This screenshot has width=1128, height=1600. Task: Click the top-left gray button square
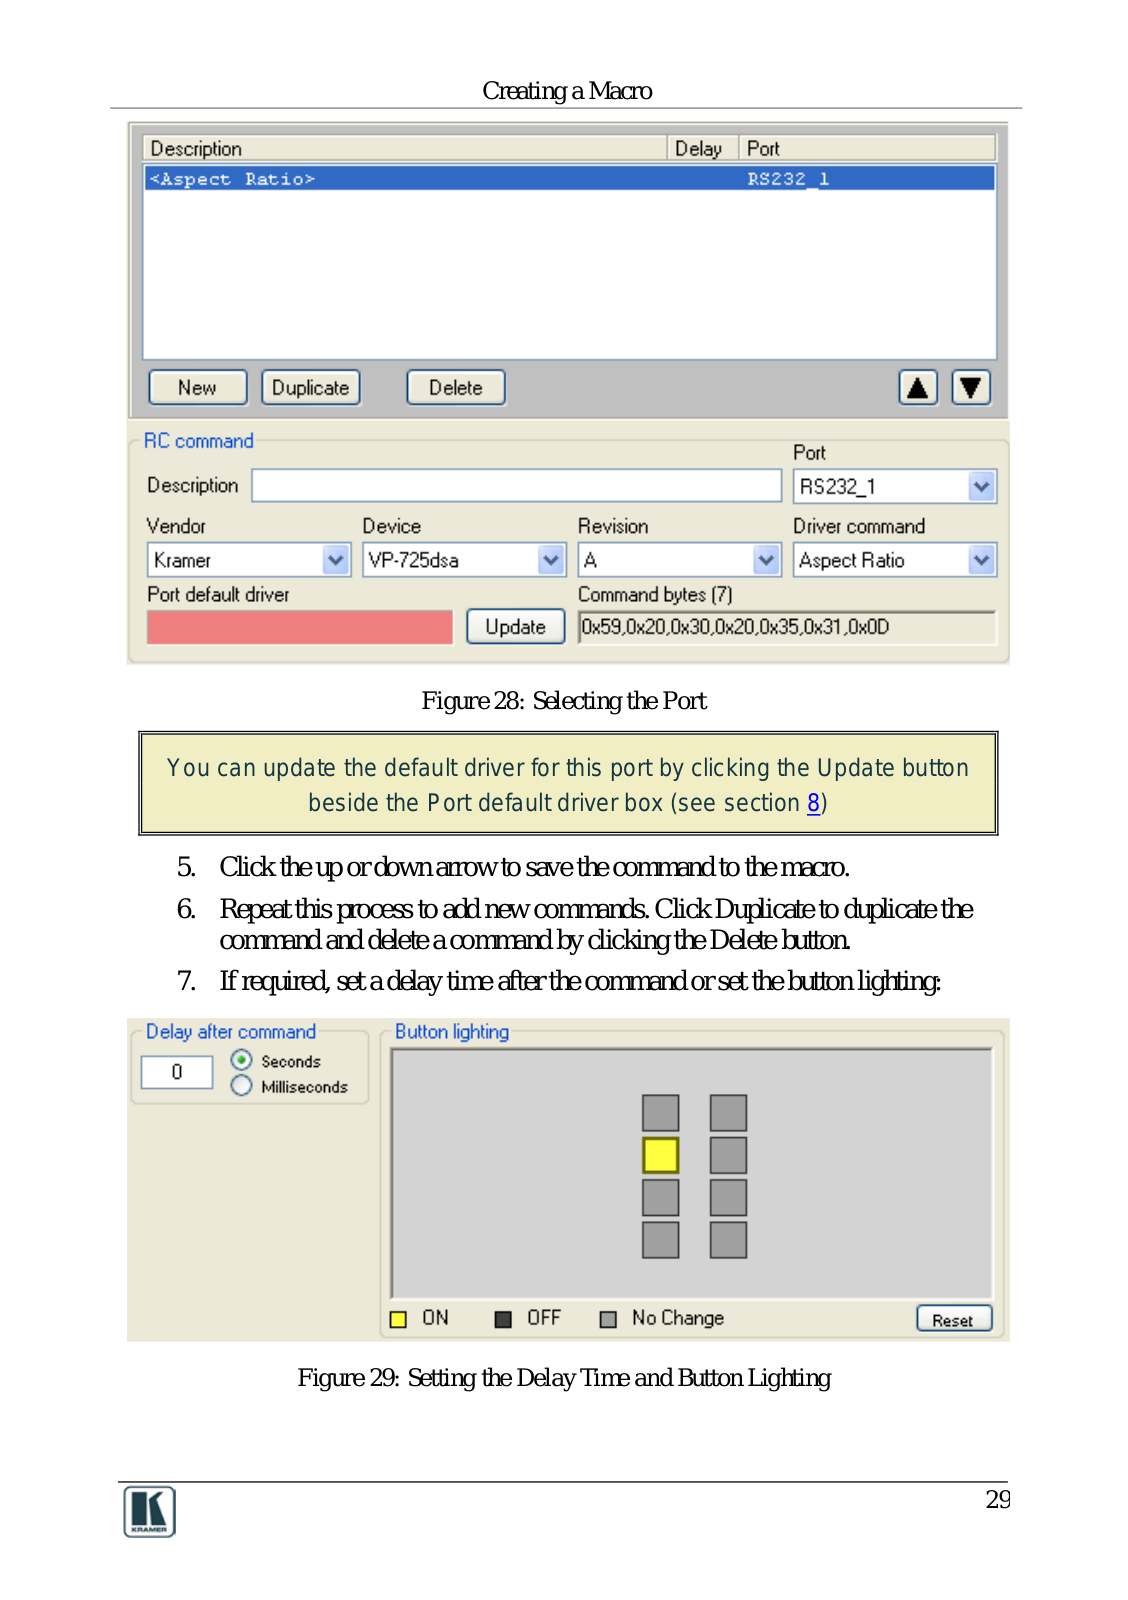point(660,1112)
